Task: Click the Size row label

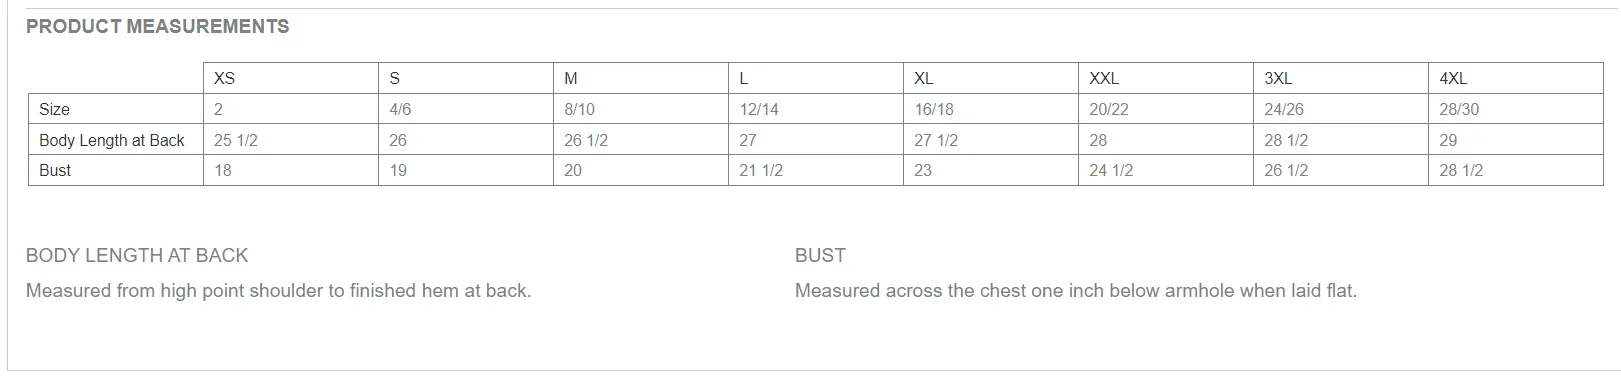Action: 115,109
